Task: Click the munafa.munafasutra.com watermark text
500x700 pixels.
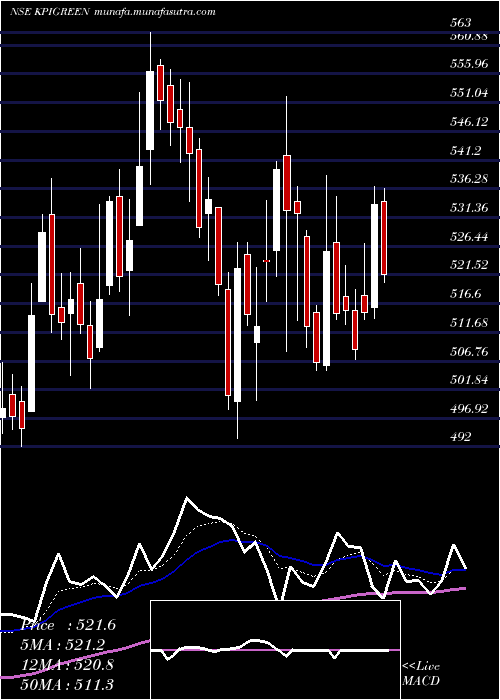Action: point(155,12)
